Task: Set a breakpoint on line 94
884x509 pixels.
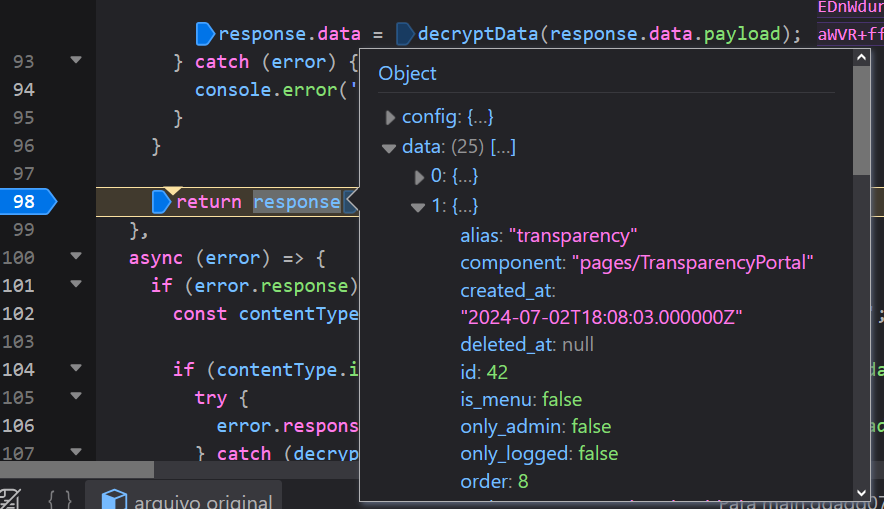Action: click(x=23, y=90)
